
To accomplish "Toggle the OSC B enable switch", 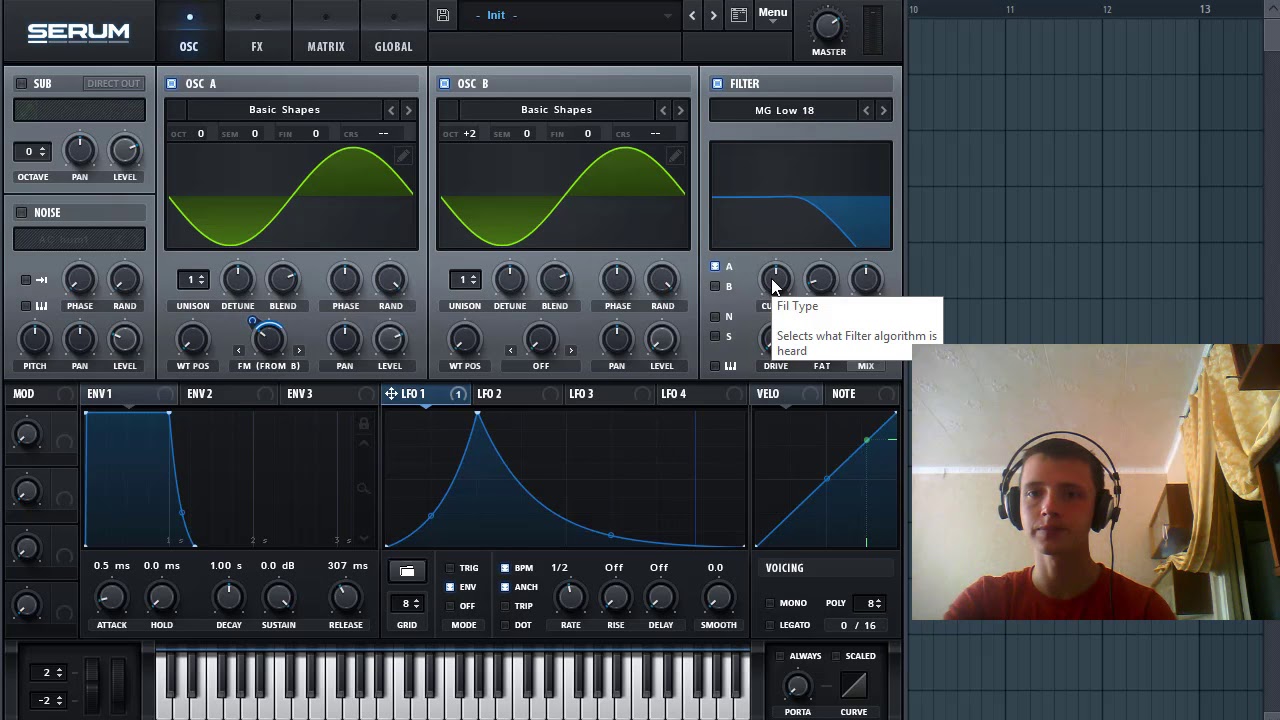I will (444, 84).
